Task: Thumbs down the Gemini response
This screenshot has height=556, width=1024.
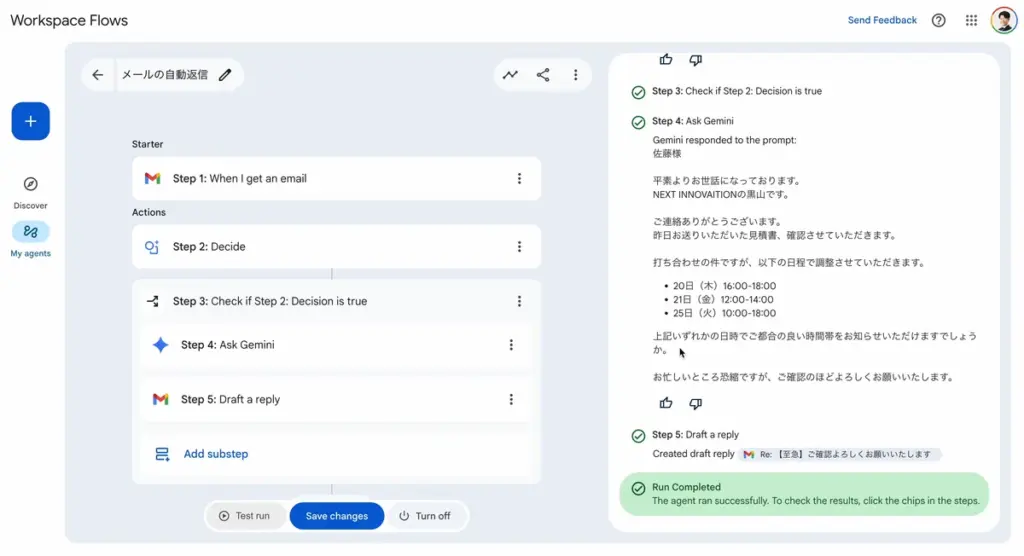Action: (696, 403)
